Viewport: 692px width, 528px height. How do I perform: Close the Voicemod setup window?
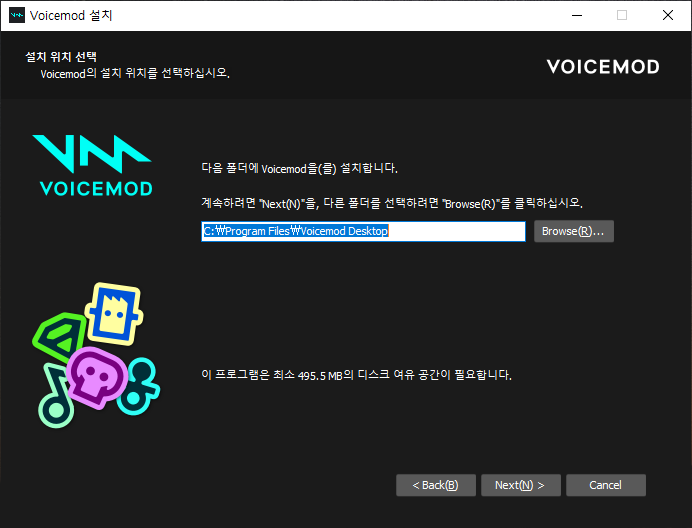tap(668, 15)
